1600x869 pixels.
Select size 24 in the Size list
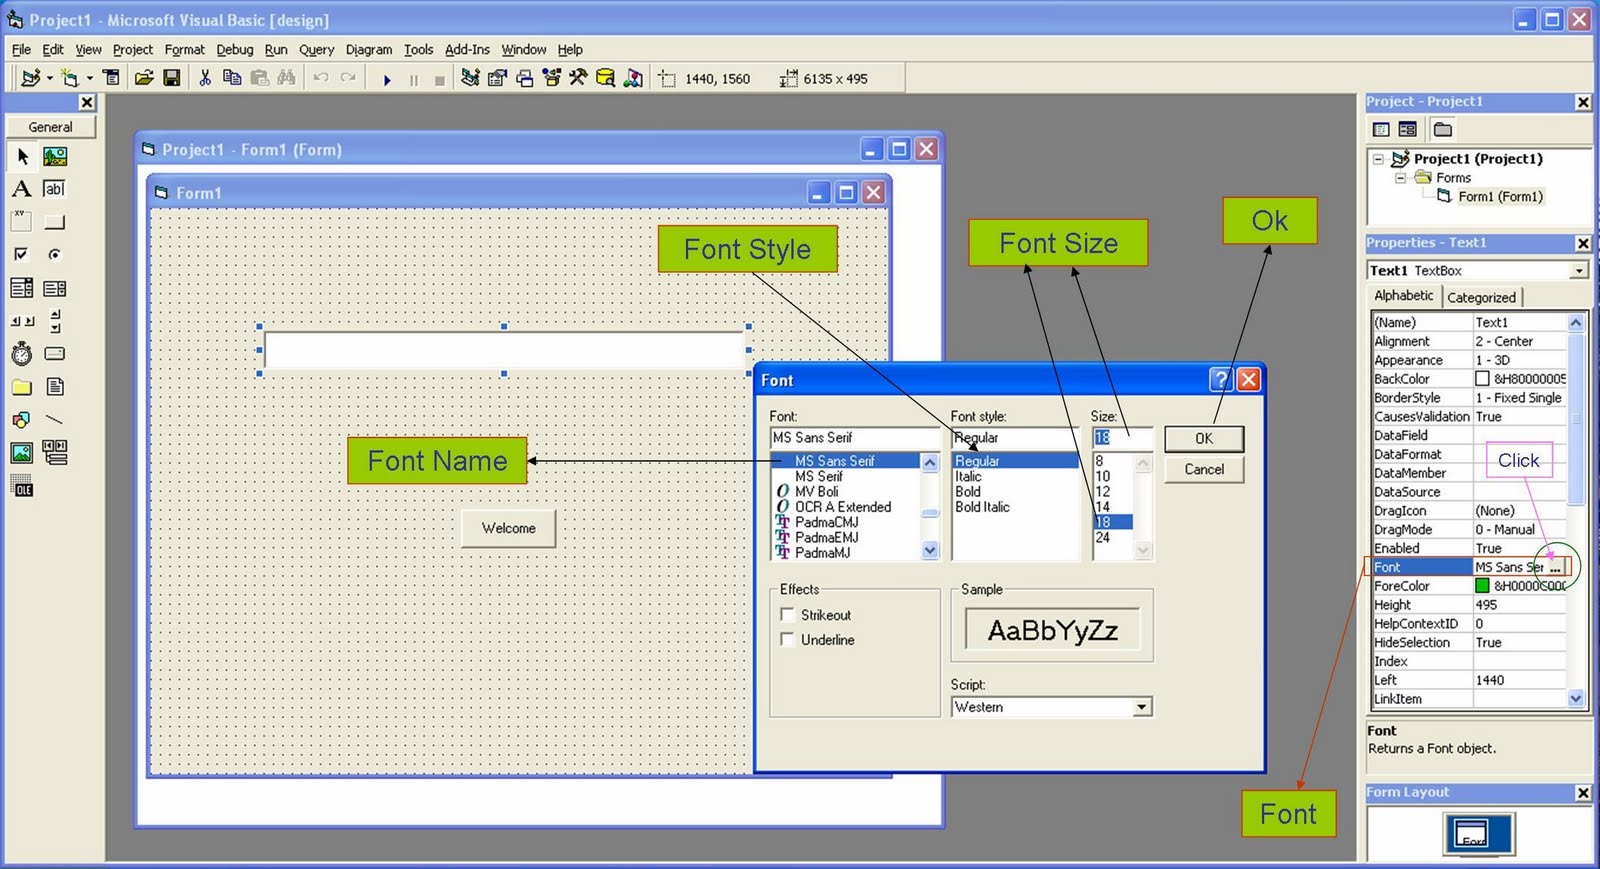pyautogui.click(x=1103, y=537)
